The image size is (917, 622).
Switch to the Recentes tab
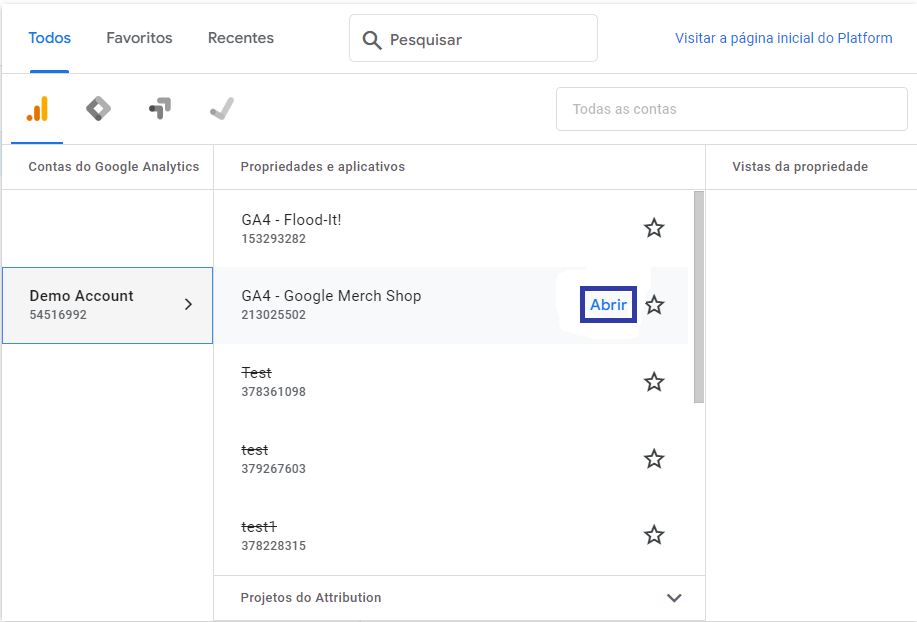pos(241,38)
